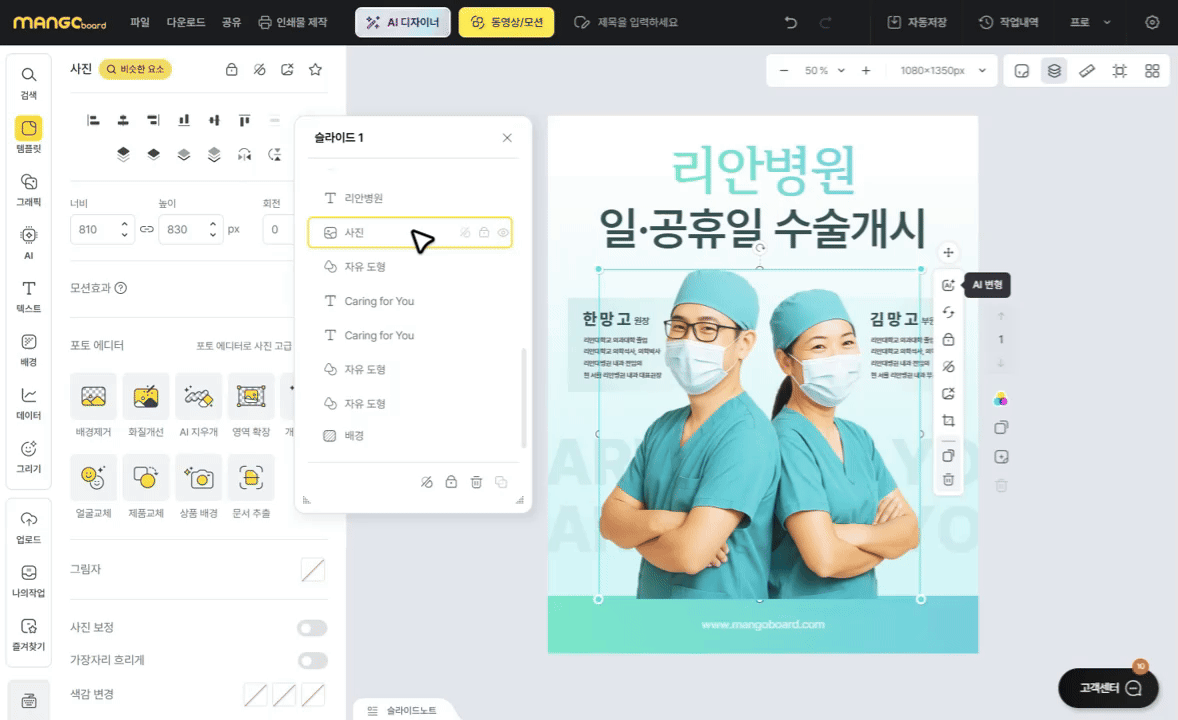Select the 화질개선 quality enhancement tool
Screen dimensions: 1178x720
click(146, 397)
